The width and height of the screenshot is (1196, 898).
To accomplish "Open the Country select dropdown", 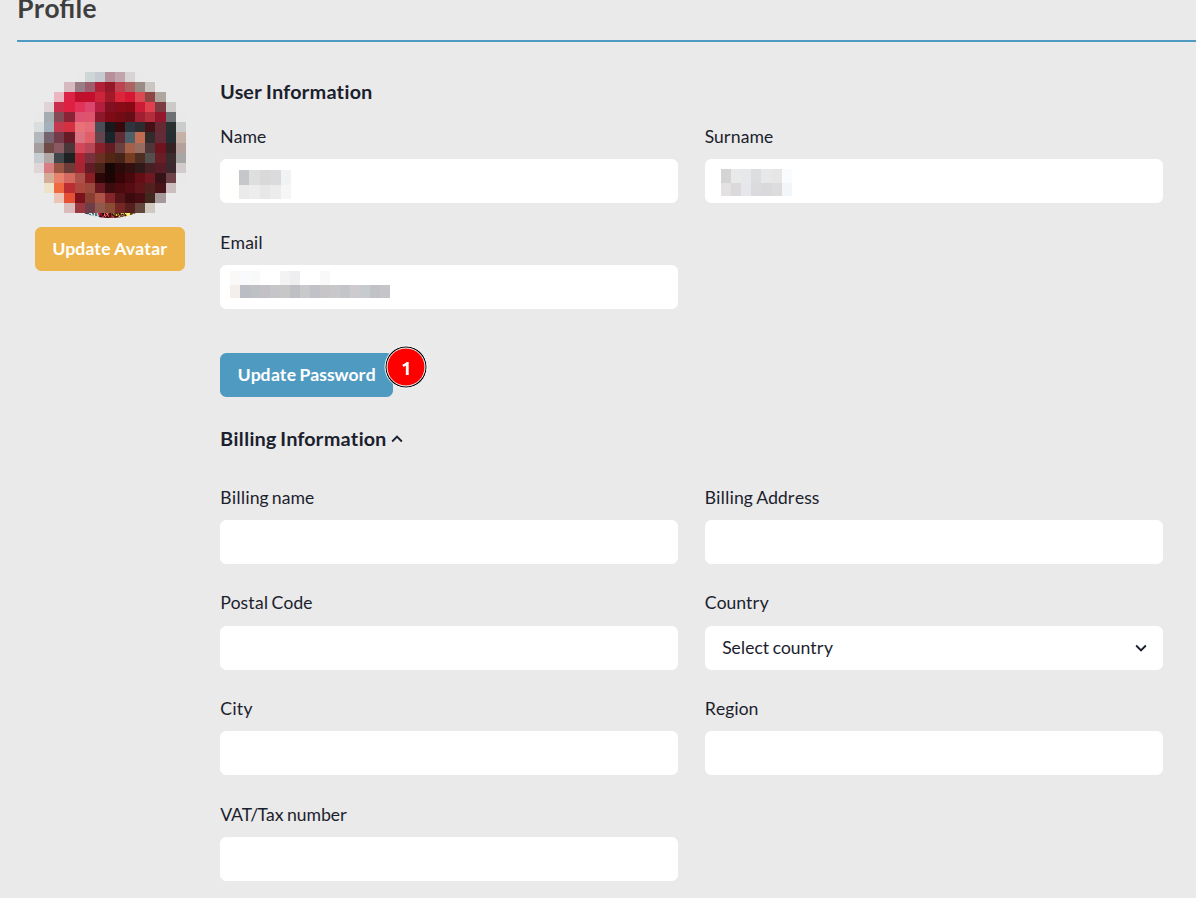I will pos(934,648).
